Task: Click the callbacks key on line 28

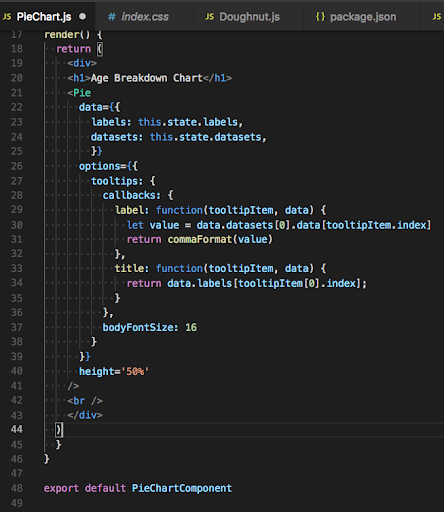Action: click(129, 195)
